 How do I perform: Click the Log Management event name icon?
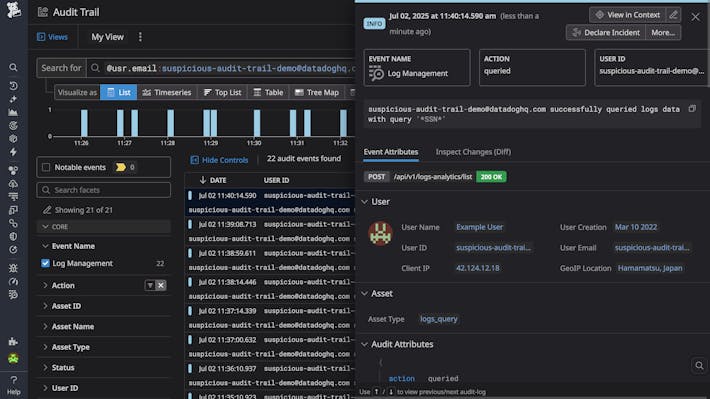[376, 73]
